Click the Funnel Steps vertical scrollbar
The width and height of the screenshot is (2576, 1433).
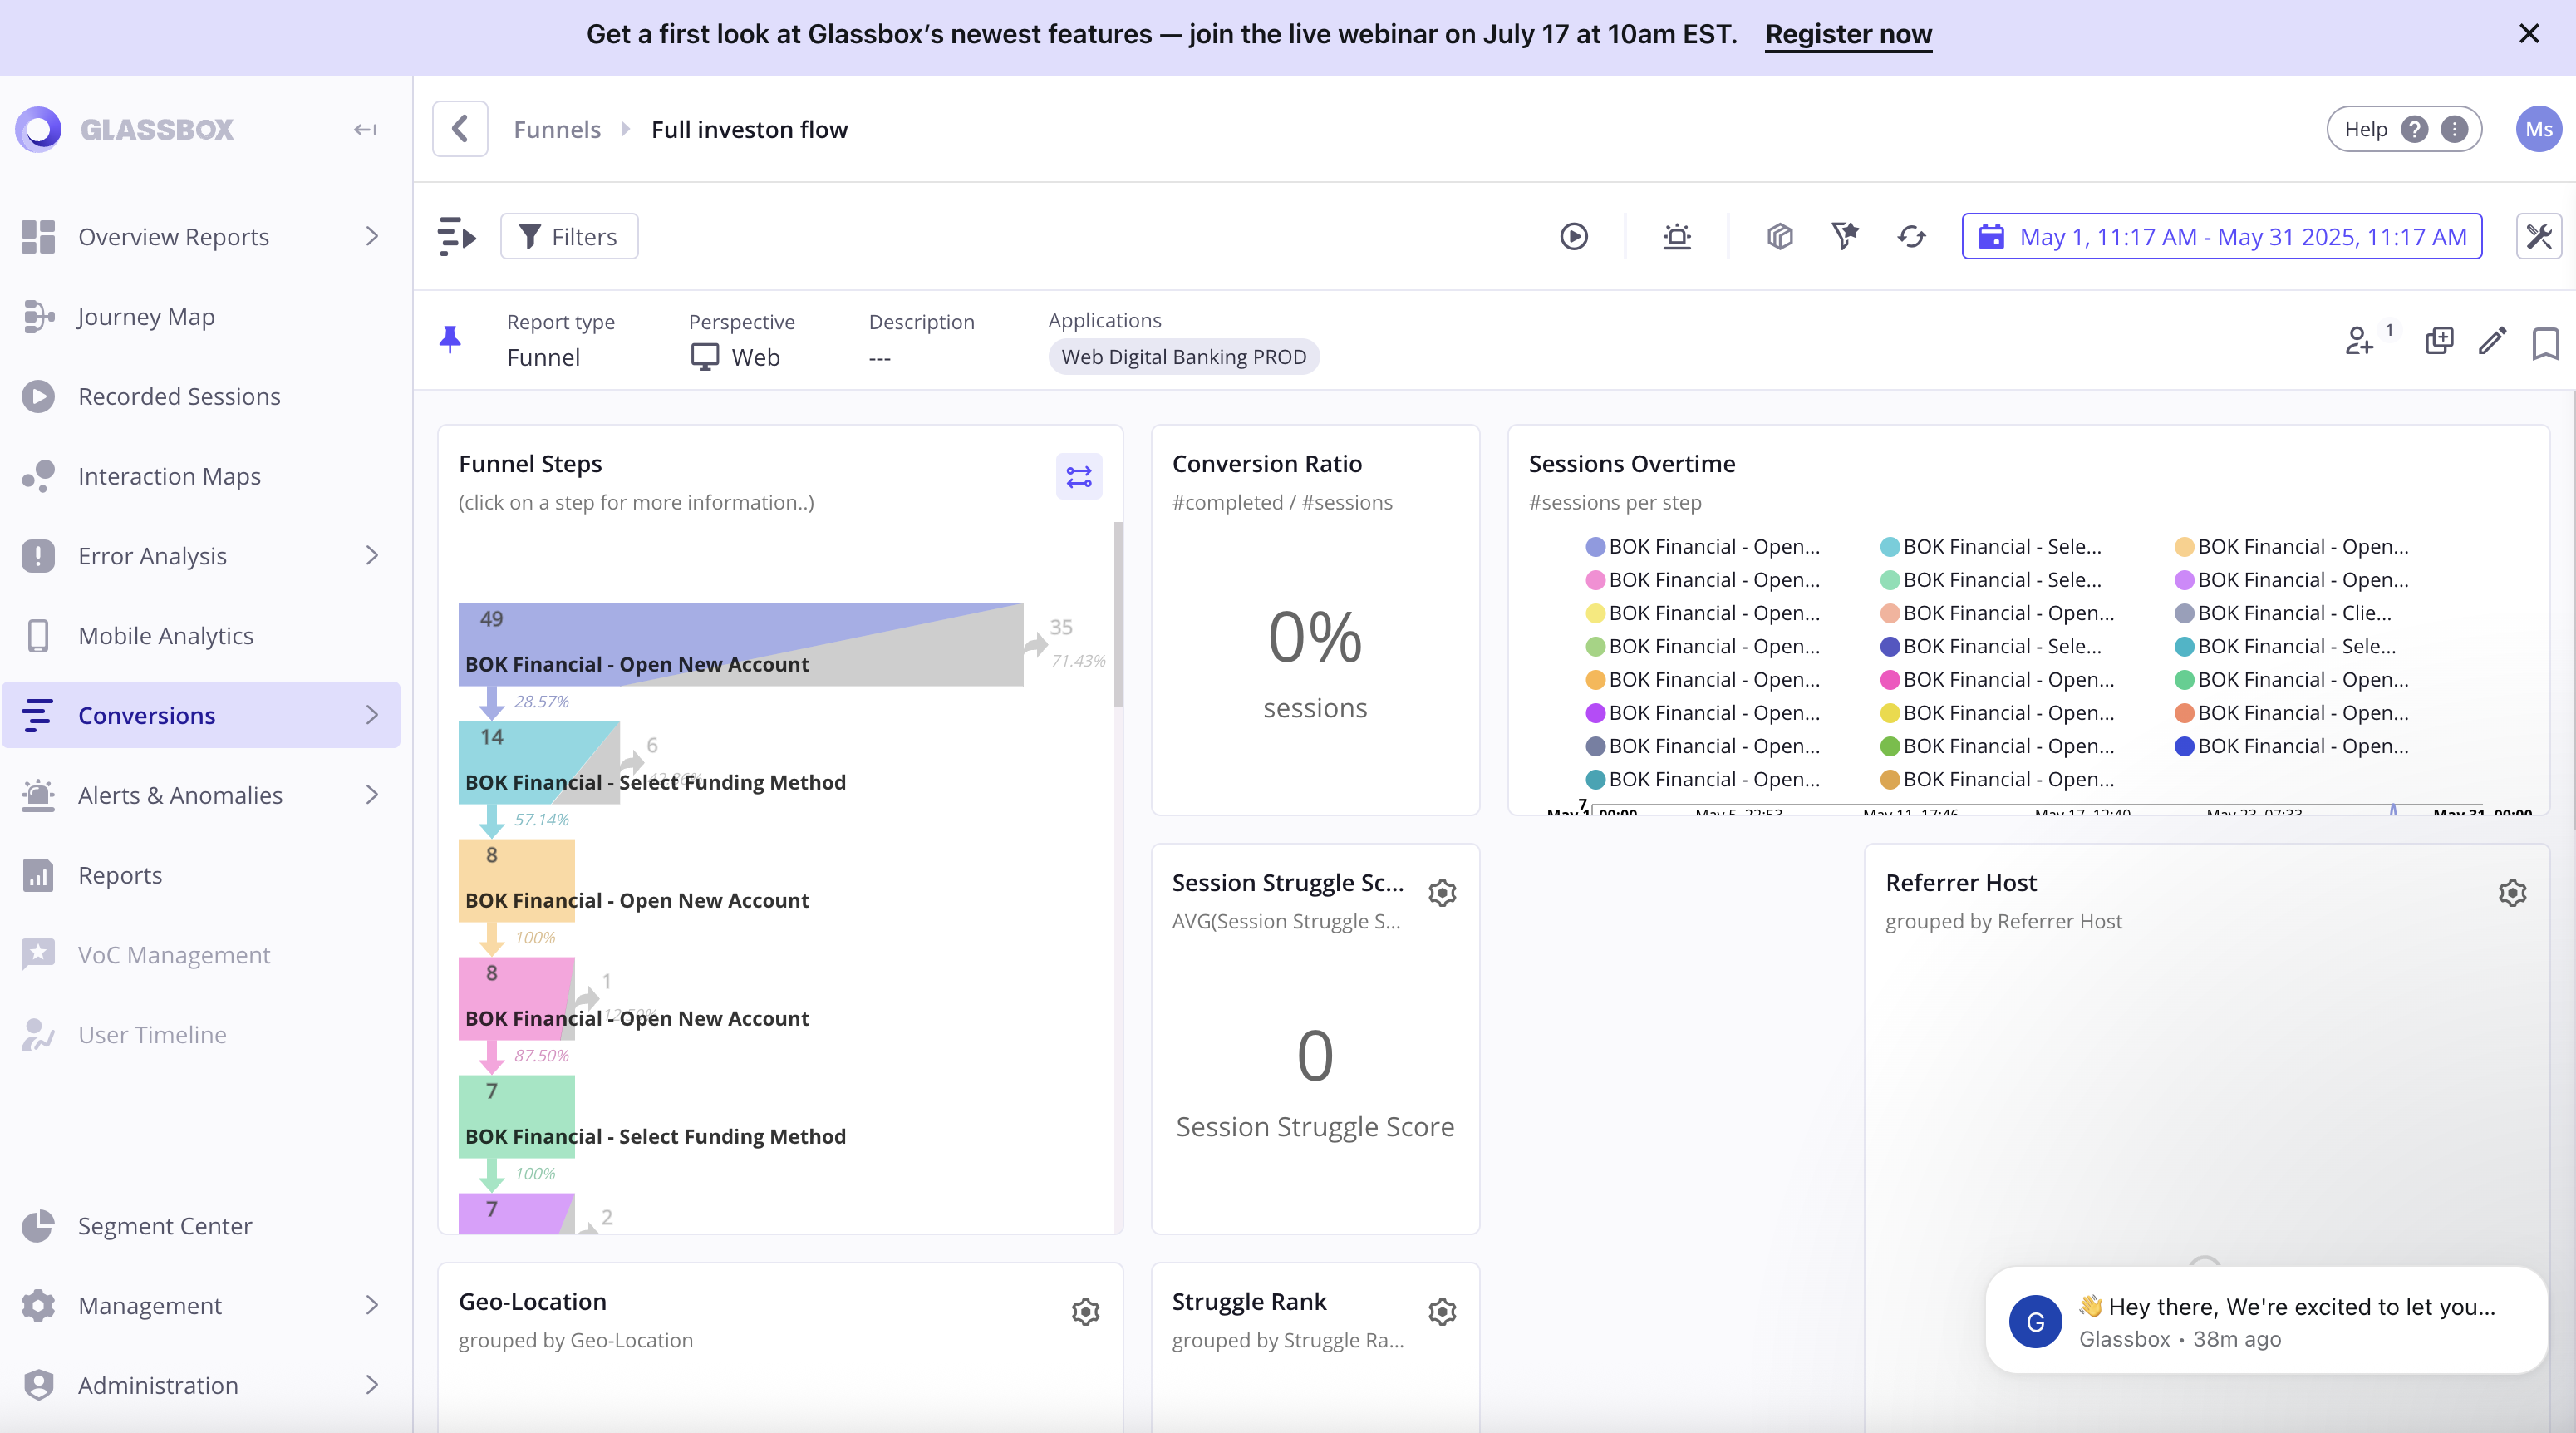[1118, 614]
